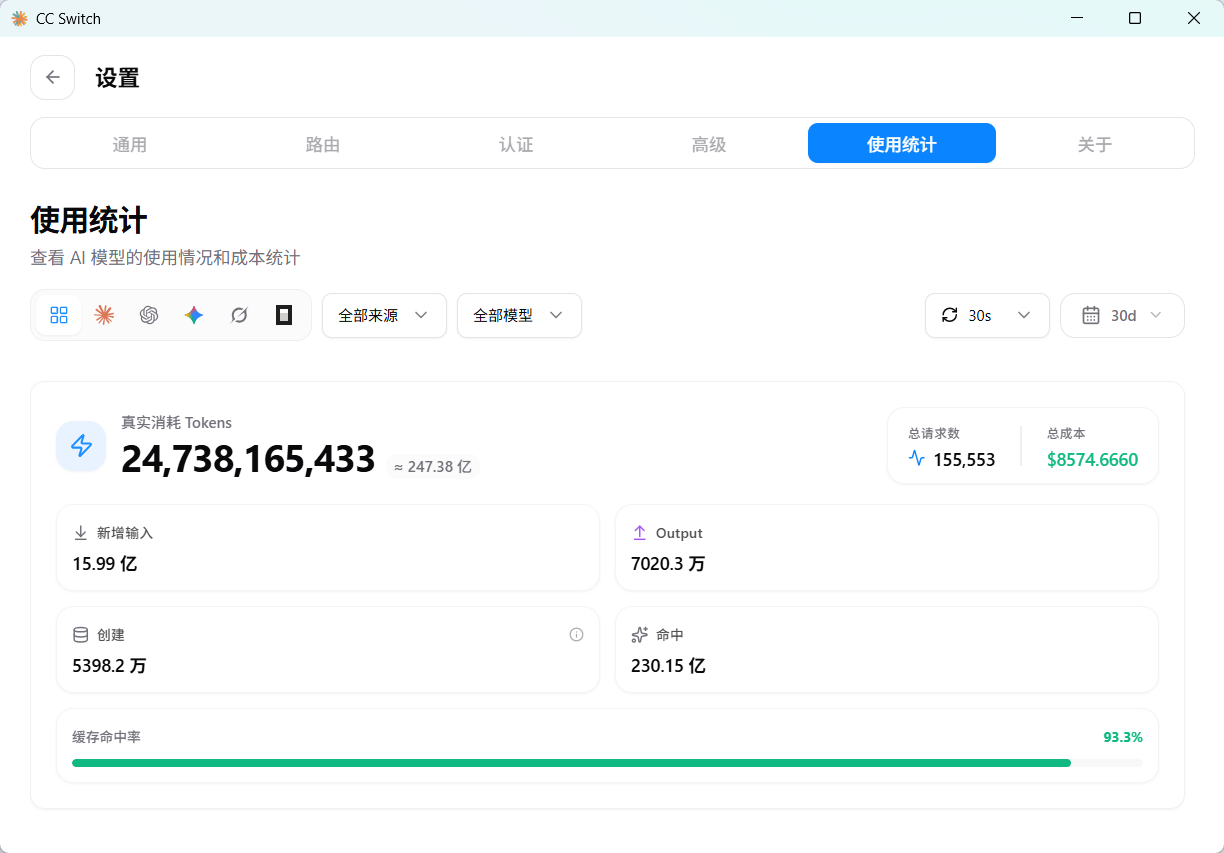Filter usage by the Gemini icon
1224x853 pixels.
pyautogui.click(x=194, y=315)
